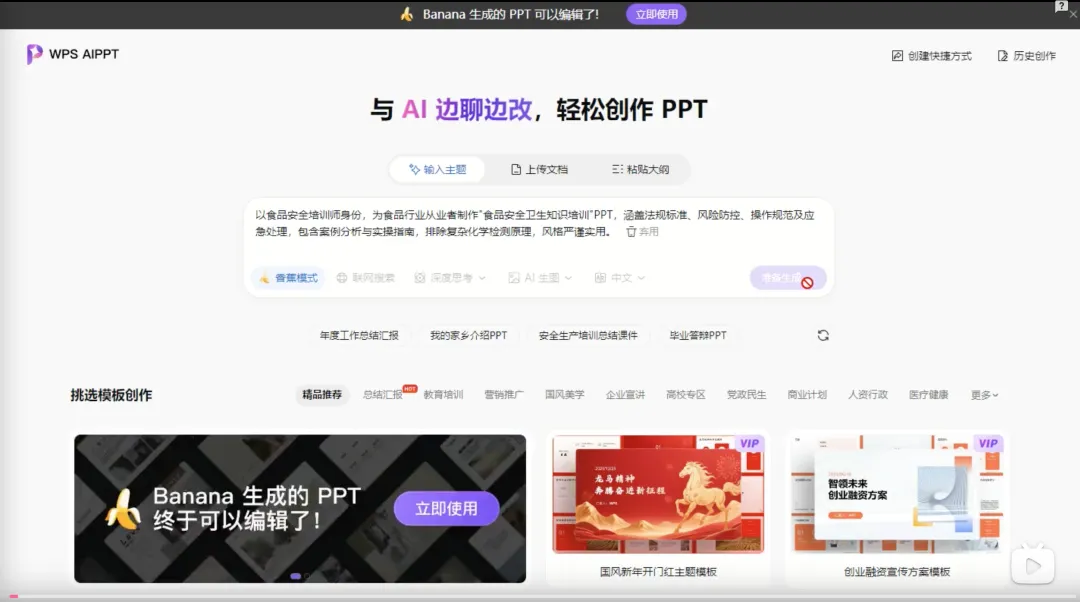Open the 国风新年开门红主题模板 thumbnail

pos(658,495)
